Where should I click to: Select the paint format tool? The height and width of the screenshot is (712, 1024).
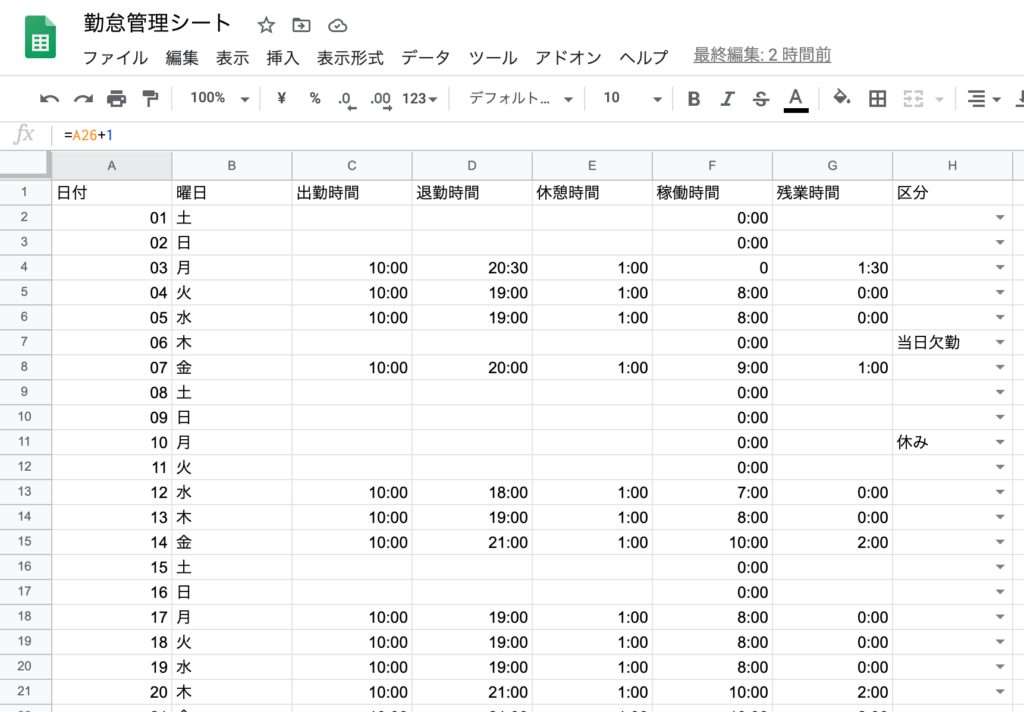[150, 99]
